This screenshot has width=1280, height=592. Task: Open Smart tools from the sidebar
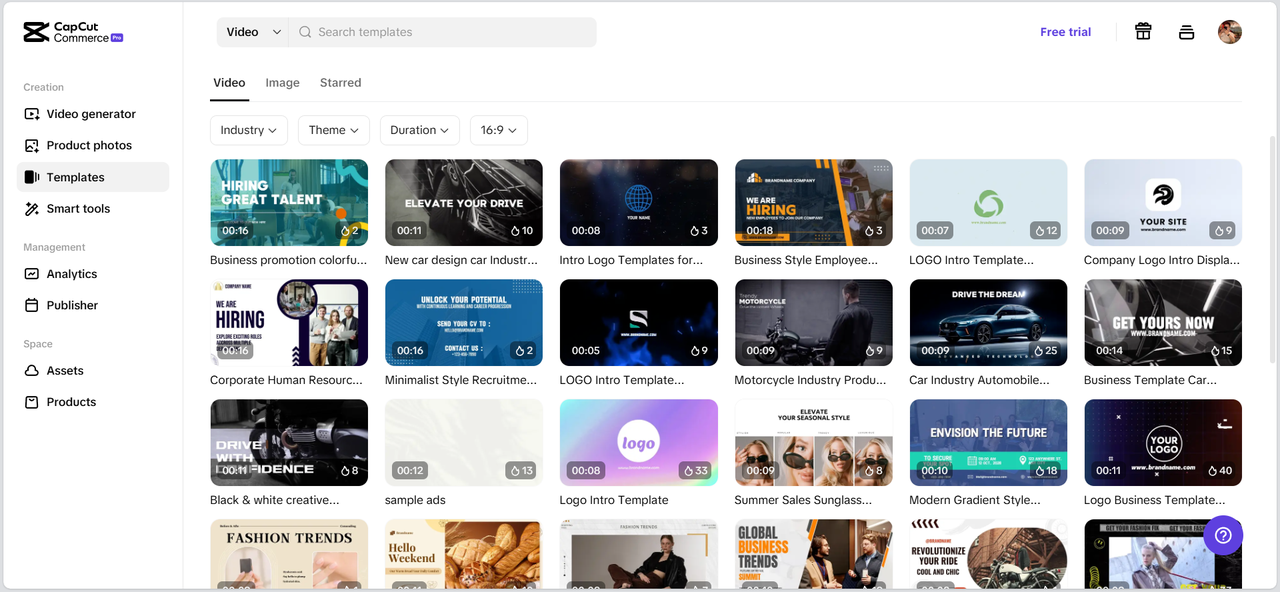click(92, 209)
